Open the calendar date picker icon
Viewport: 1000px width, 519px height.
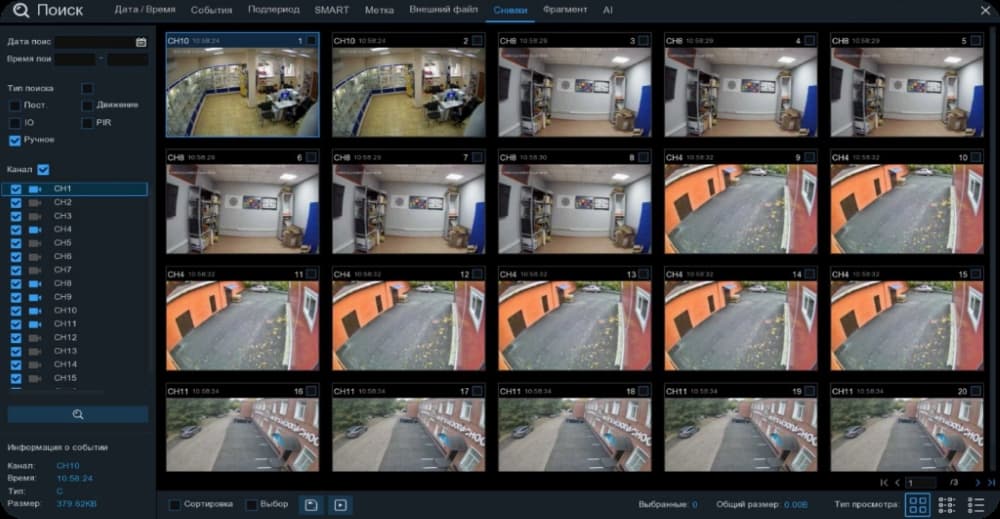click(x=141, y=42)
